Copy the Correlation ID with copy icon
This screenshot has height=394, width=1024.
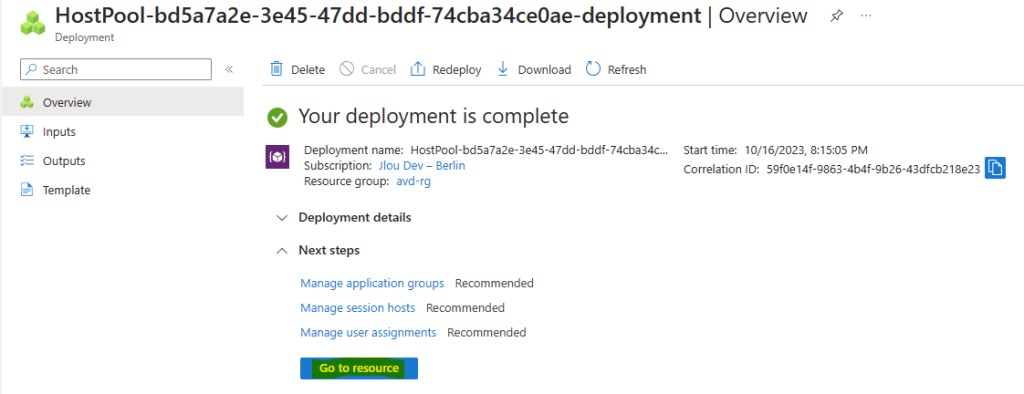[x=995, y=169]
